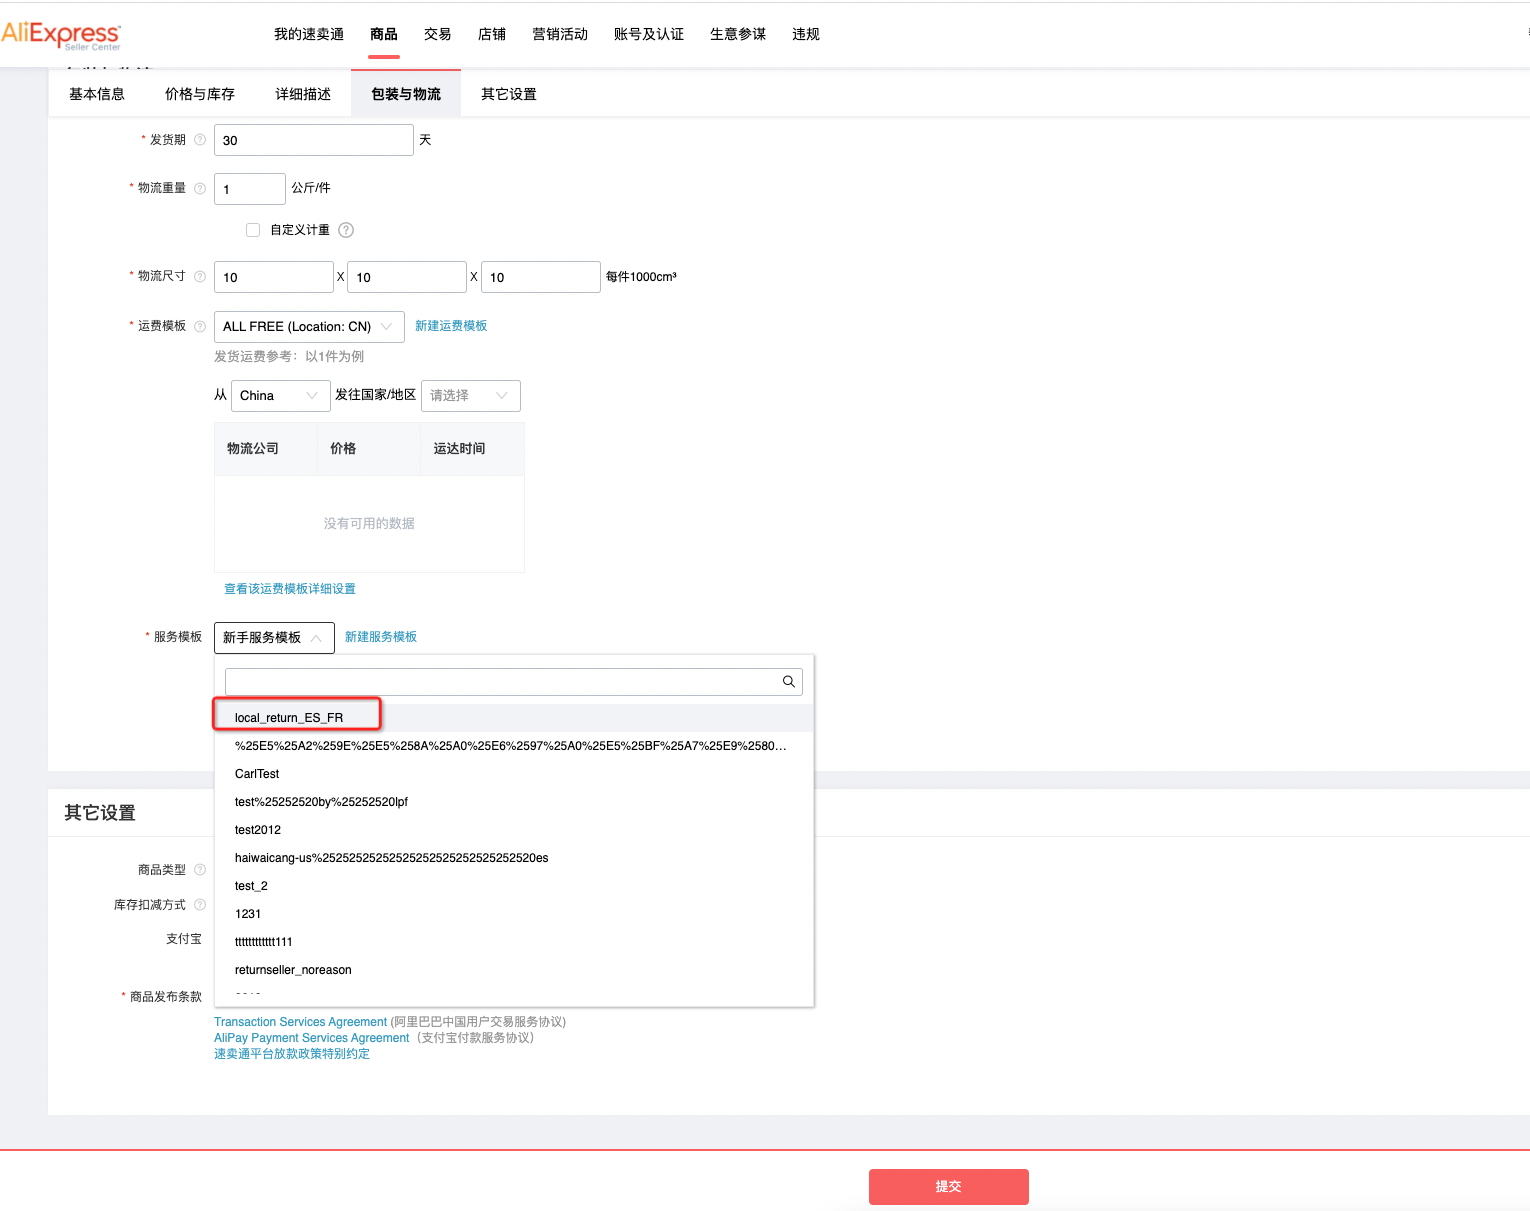Open 营销活动 menu
Image resolution: width=1530 pixels, height=1211 pixels.
click(x=560, y=34)
